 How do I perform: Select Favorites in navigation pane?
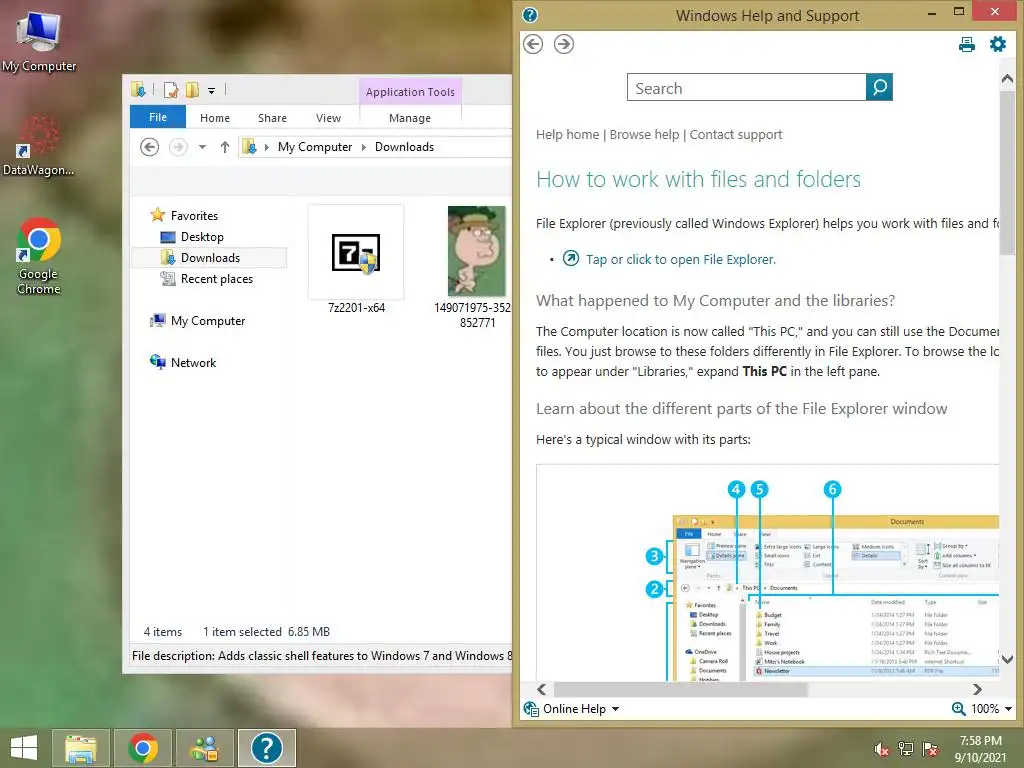(194, 216)
